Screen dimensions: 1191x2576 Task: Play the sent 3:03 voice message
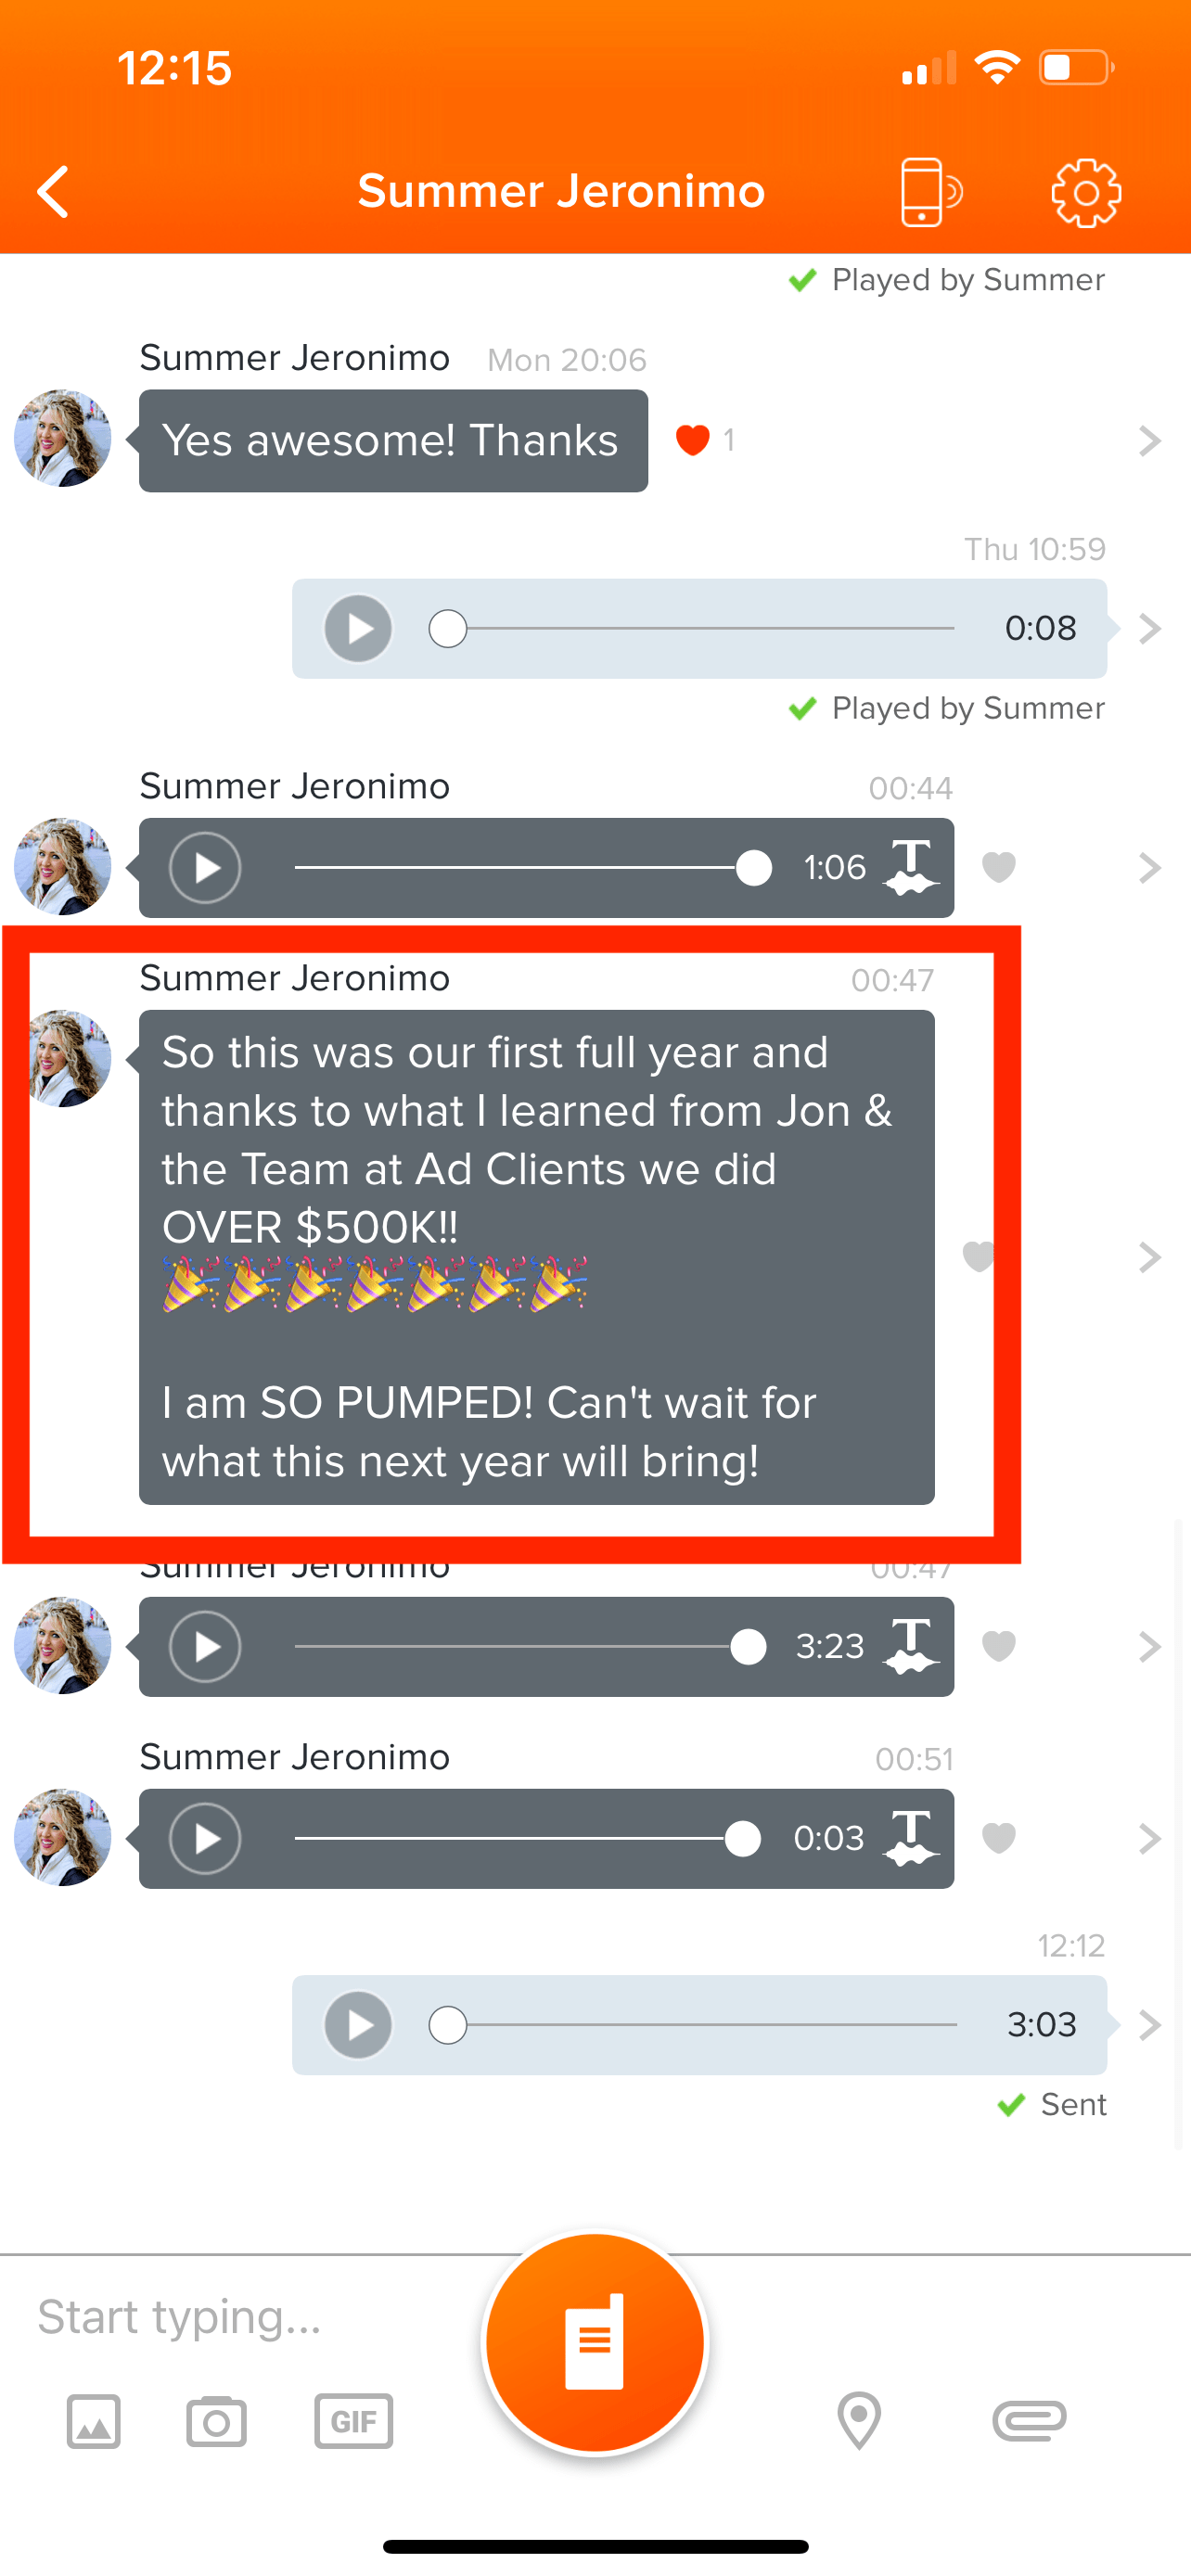pyautogui.click(x=358, y=2025)
